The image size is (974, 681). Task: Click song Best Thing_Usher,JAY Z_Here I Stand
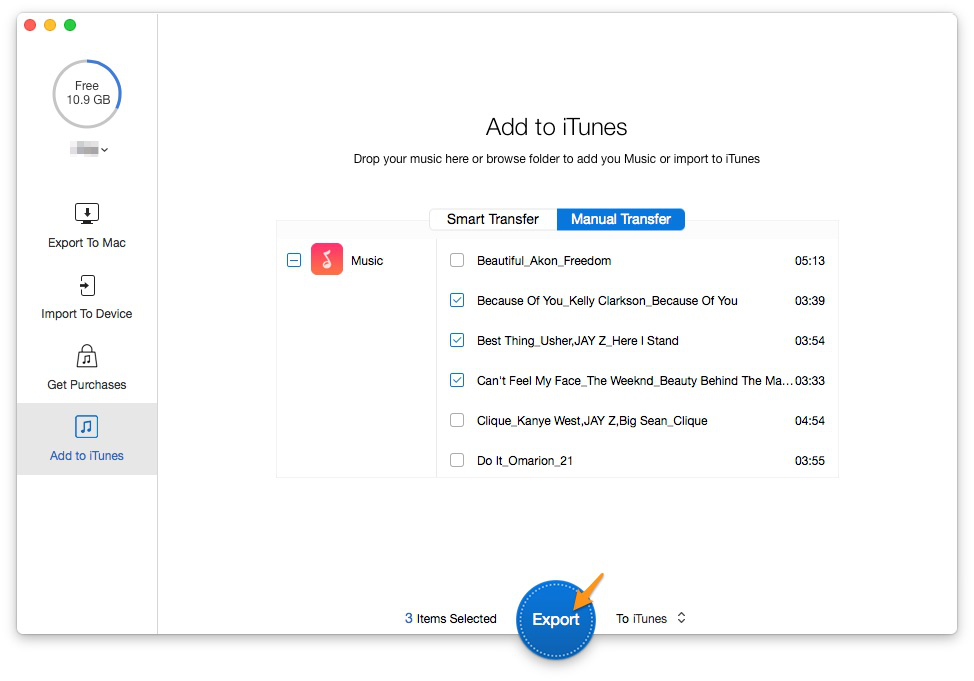click(578, 340)
